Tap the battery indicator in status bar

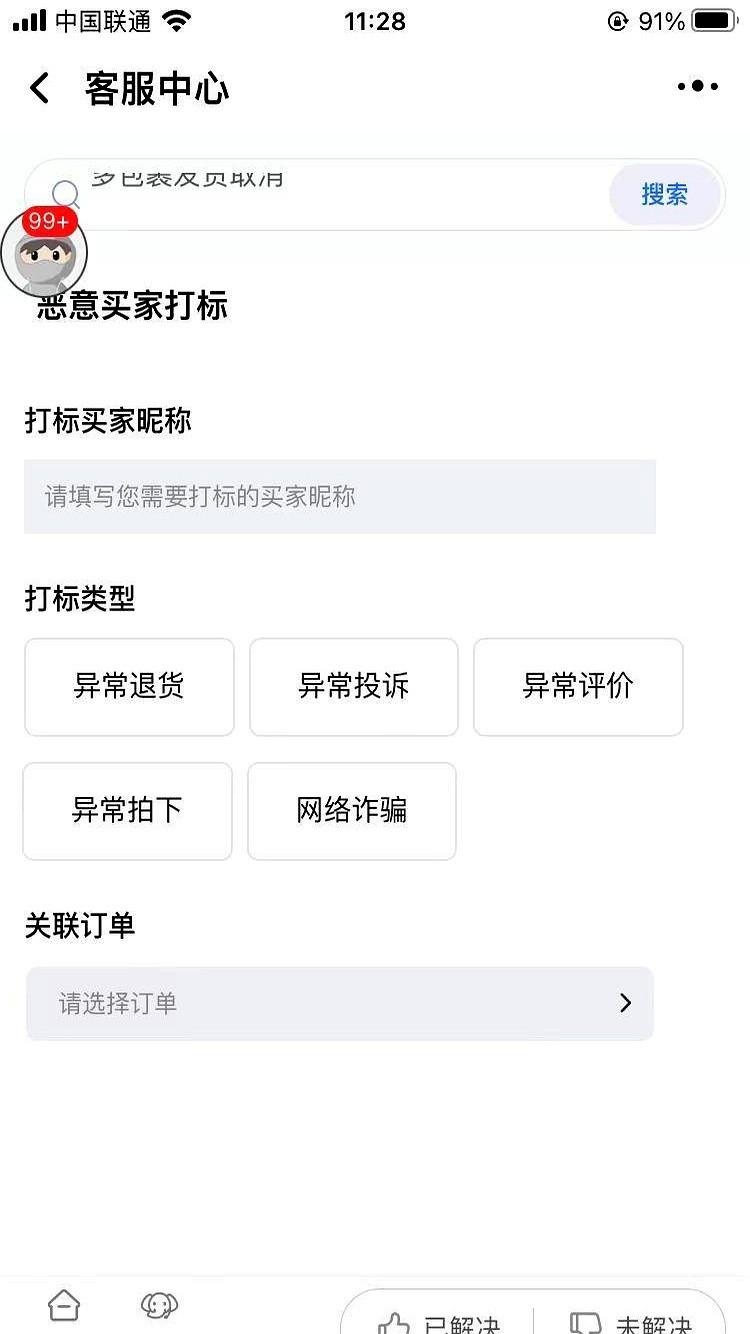coord(715,21)
